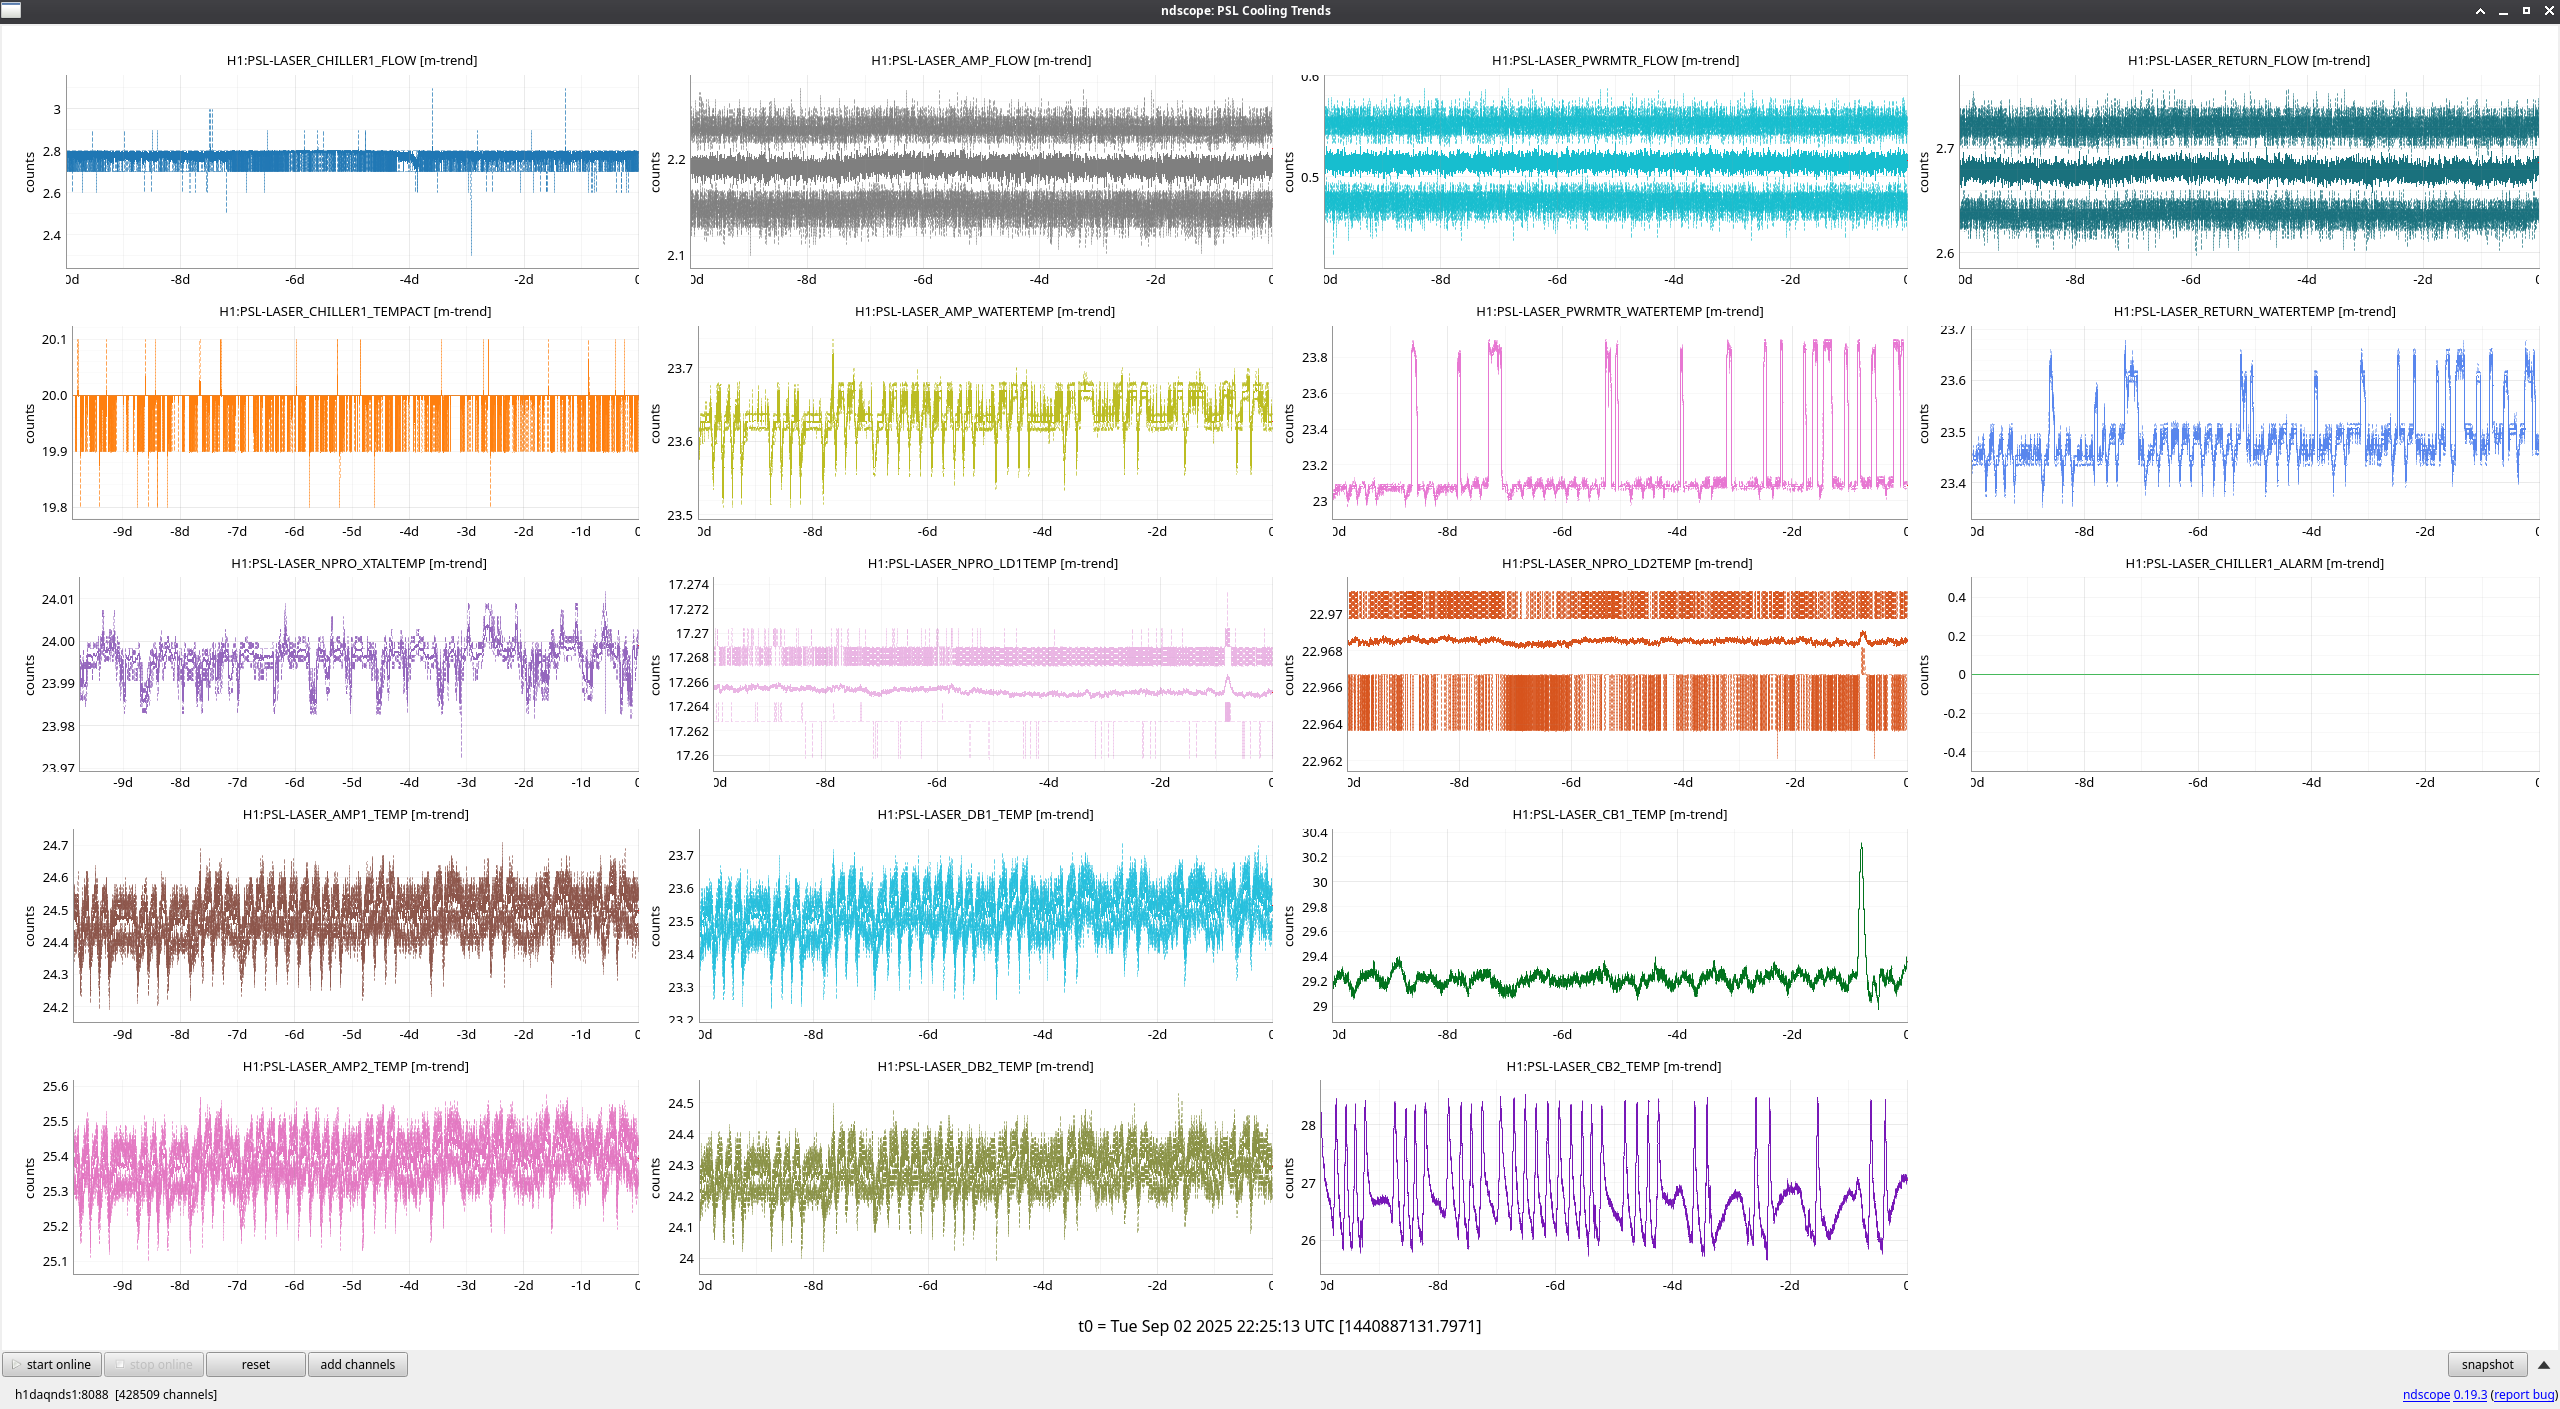Screen dimensions: 2560x1409
Task: Click the NPRO_LD2TEMP plot title
Action: click(x=1626, y=563)
